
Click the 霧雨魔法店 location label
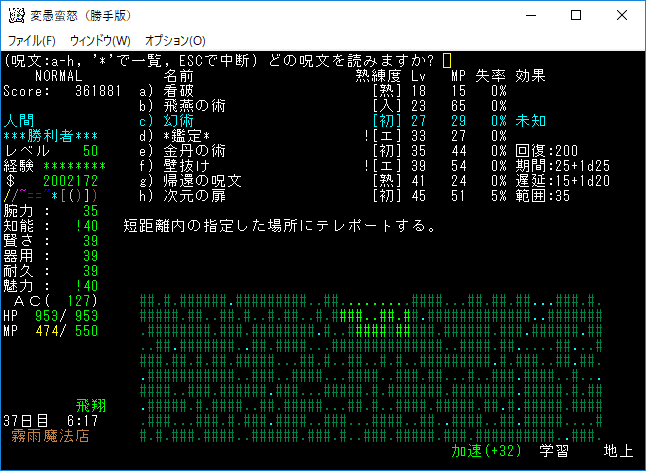click(51, 437)
